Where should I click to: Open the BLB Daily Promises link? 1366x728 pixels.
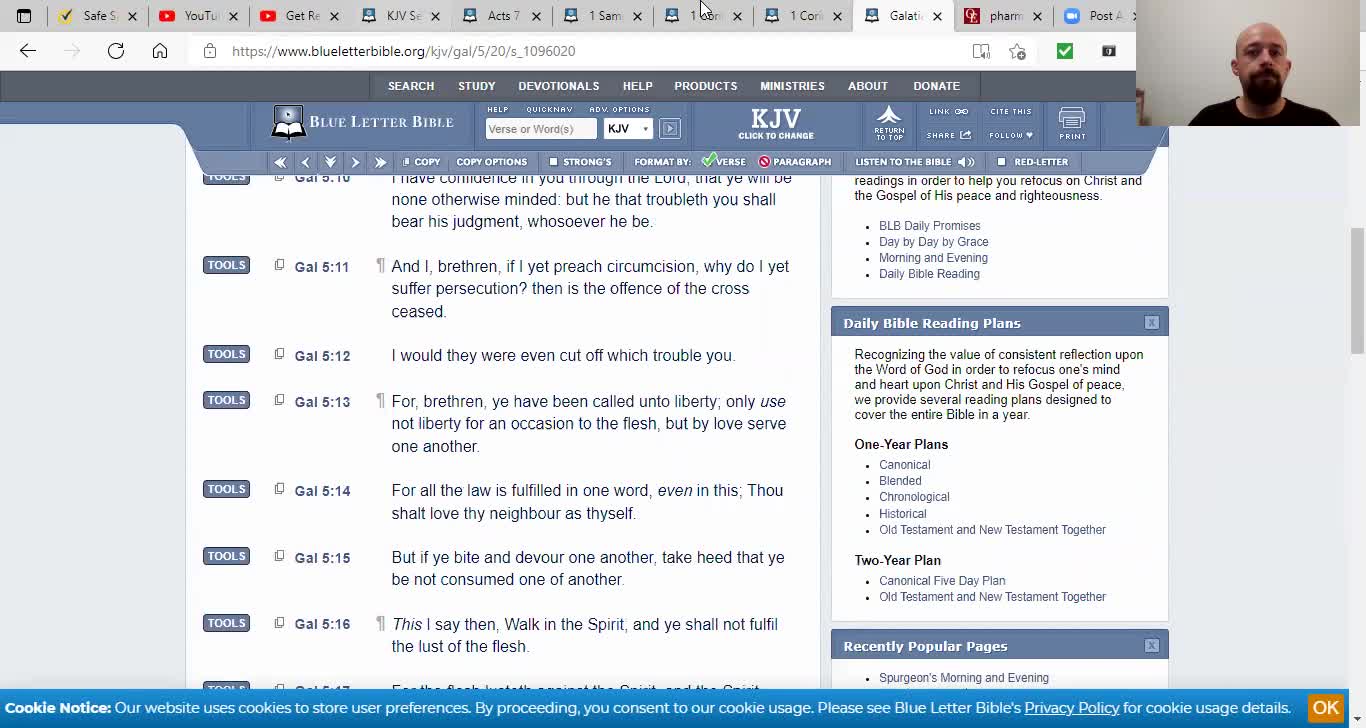pos(930,226)
